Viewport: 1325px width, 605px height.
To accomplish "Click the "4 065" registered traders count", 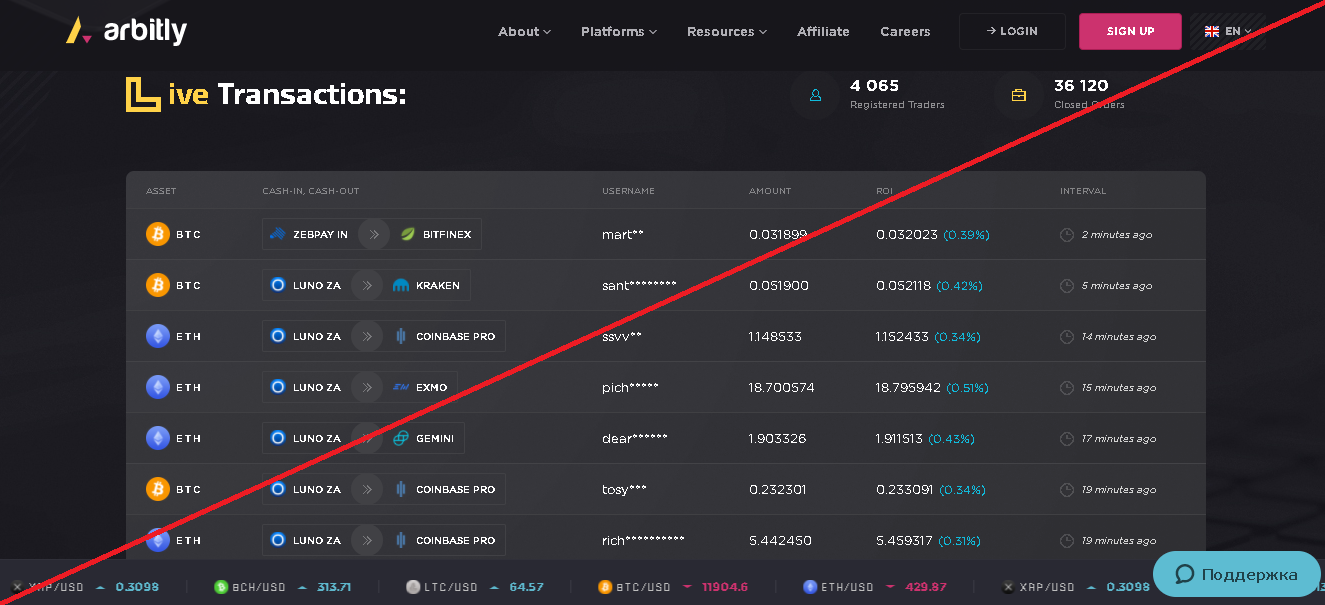I will coord(874,86).
